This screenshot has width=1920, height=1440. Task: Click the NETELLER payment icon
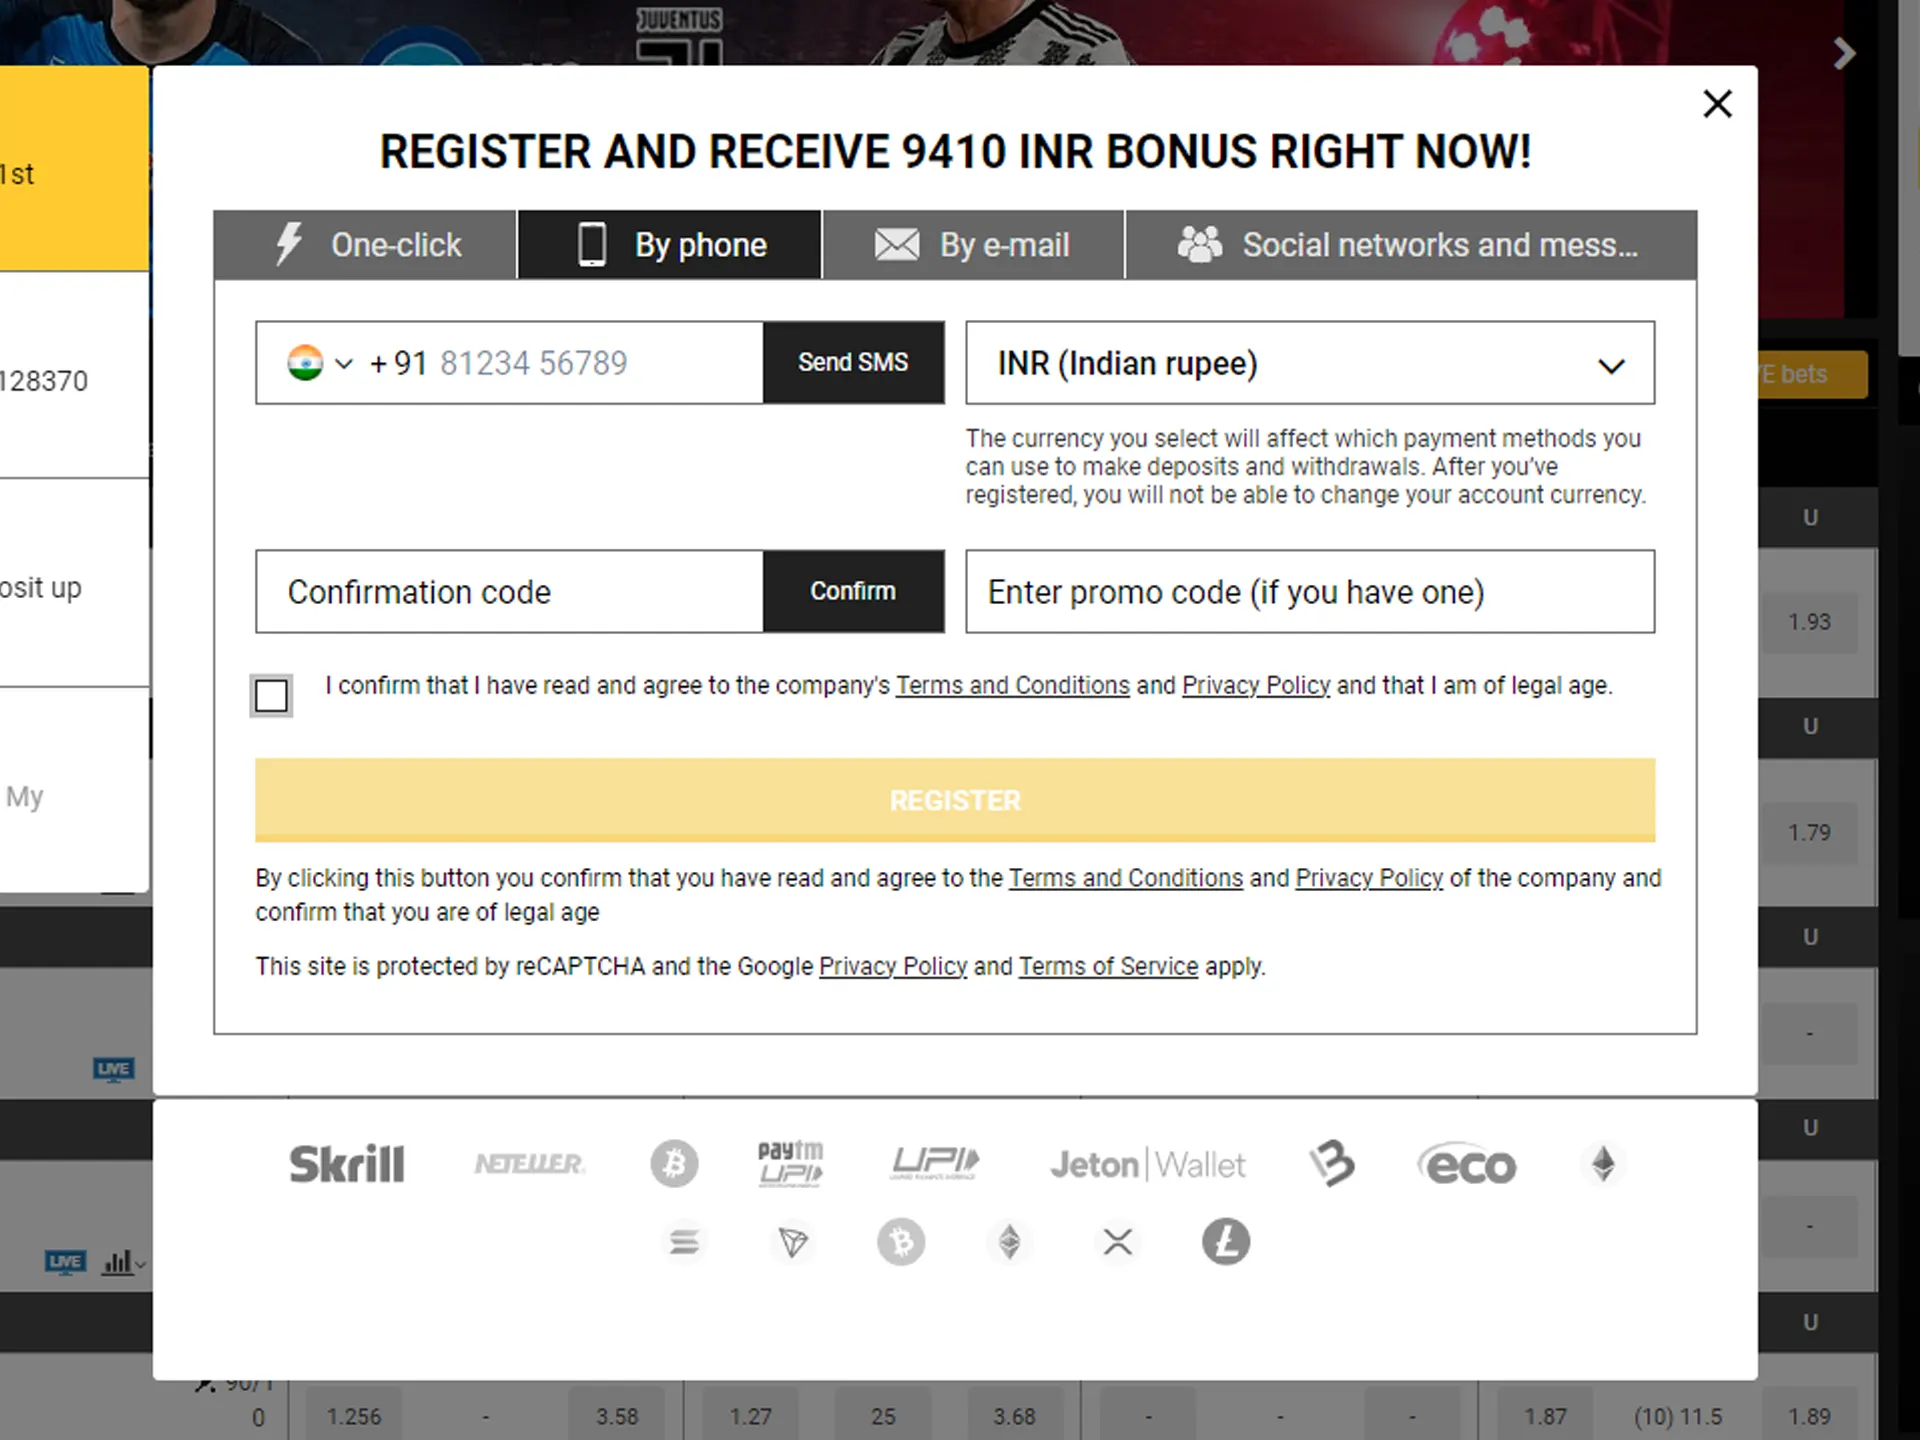[531, 1163]
